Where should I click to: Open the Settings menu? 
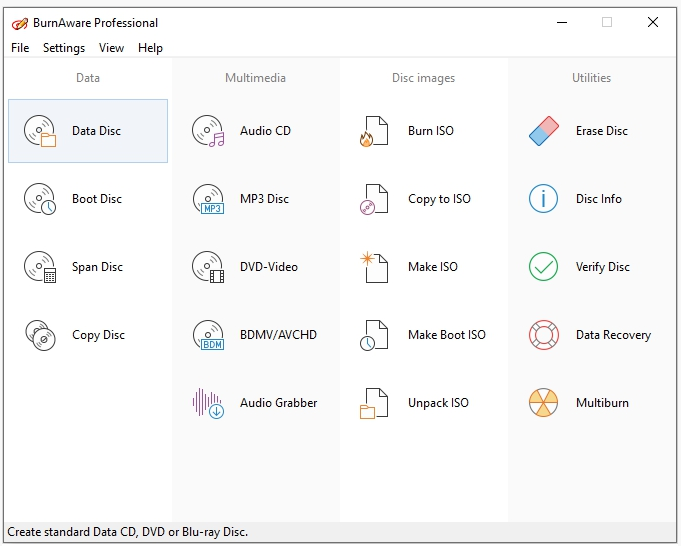tap(64, 48)
